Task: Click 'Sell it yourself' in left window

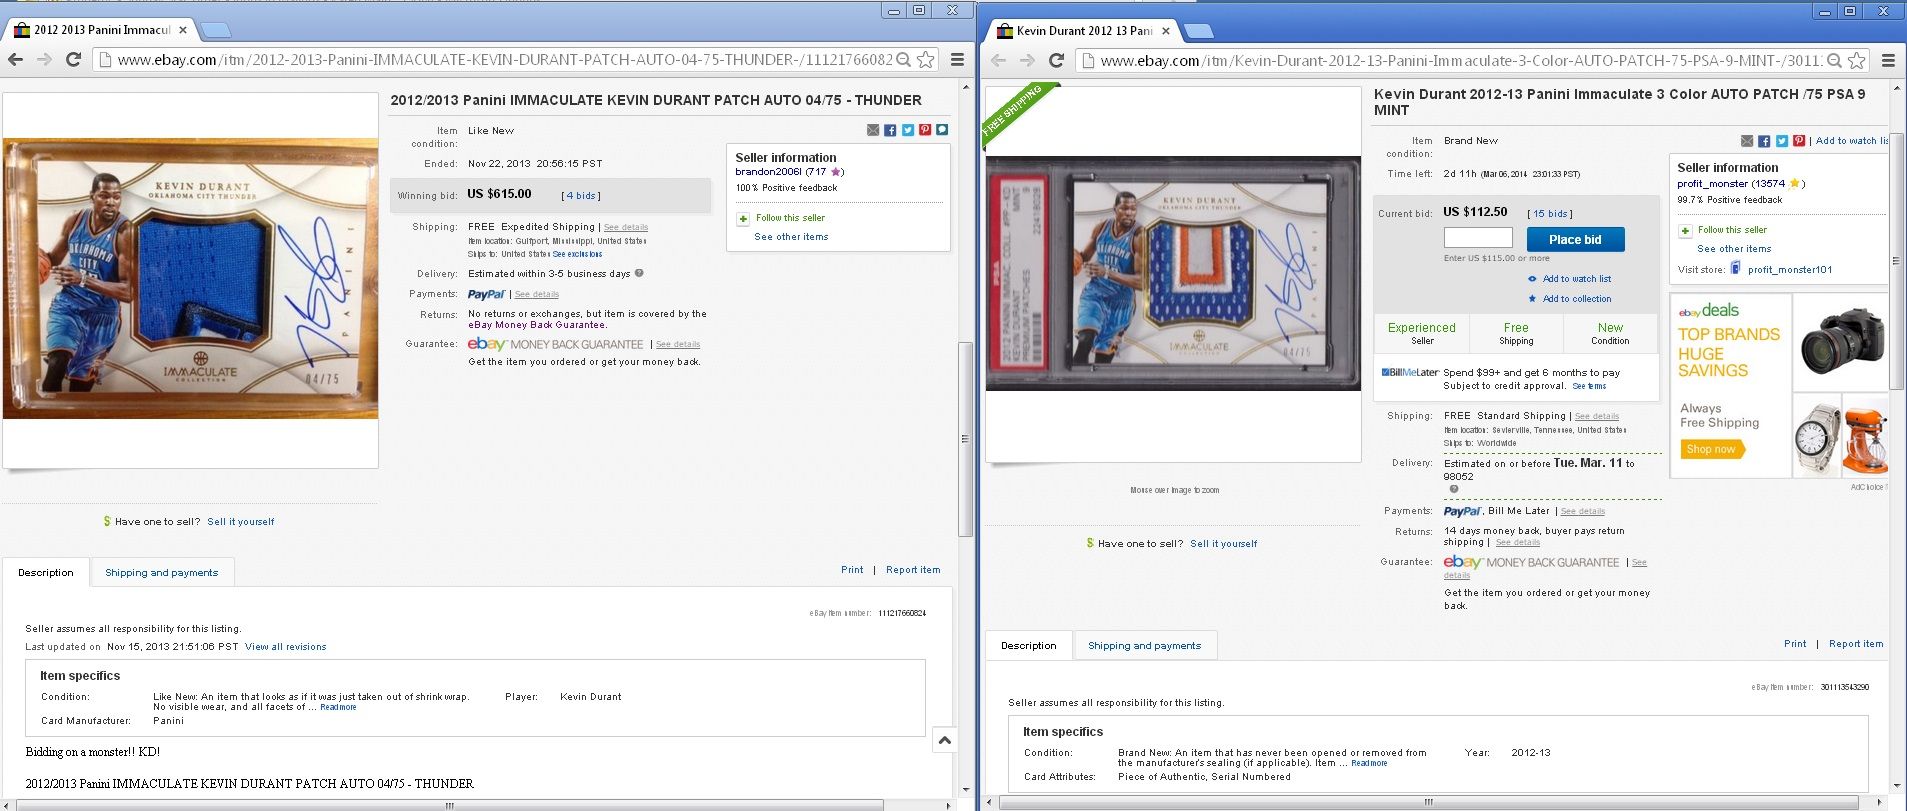Action: (x=240, y=522)
